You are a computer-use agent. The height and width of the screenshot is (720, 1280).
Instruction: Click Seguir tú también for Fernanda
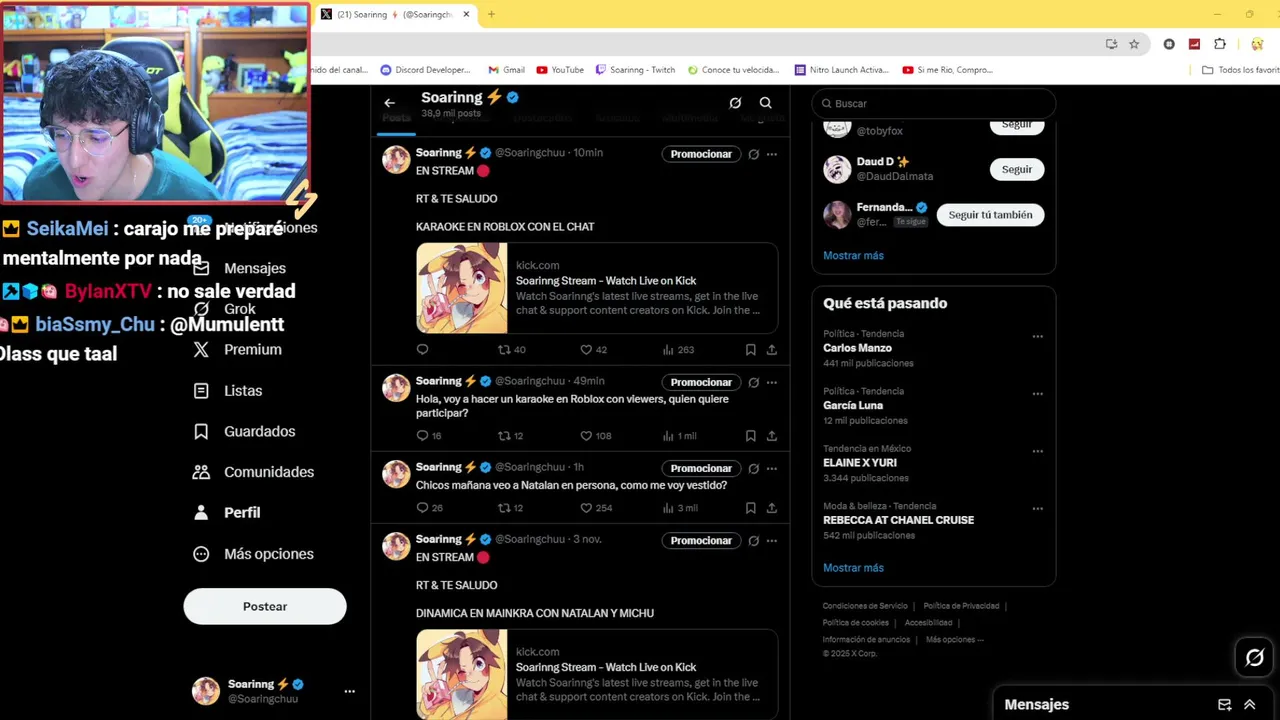(990, 215)
